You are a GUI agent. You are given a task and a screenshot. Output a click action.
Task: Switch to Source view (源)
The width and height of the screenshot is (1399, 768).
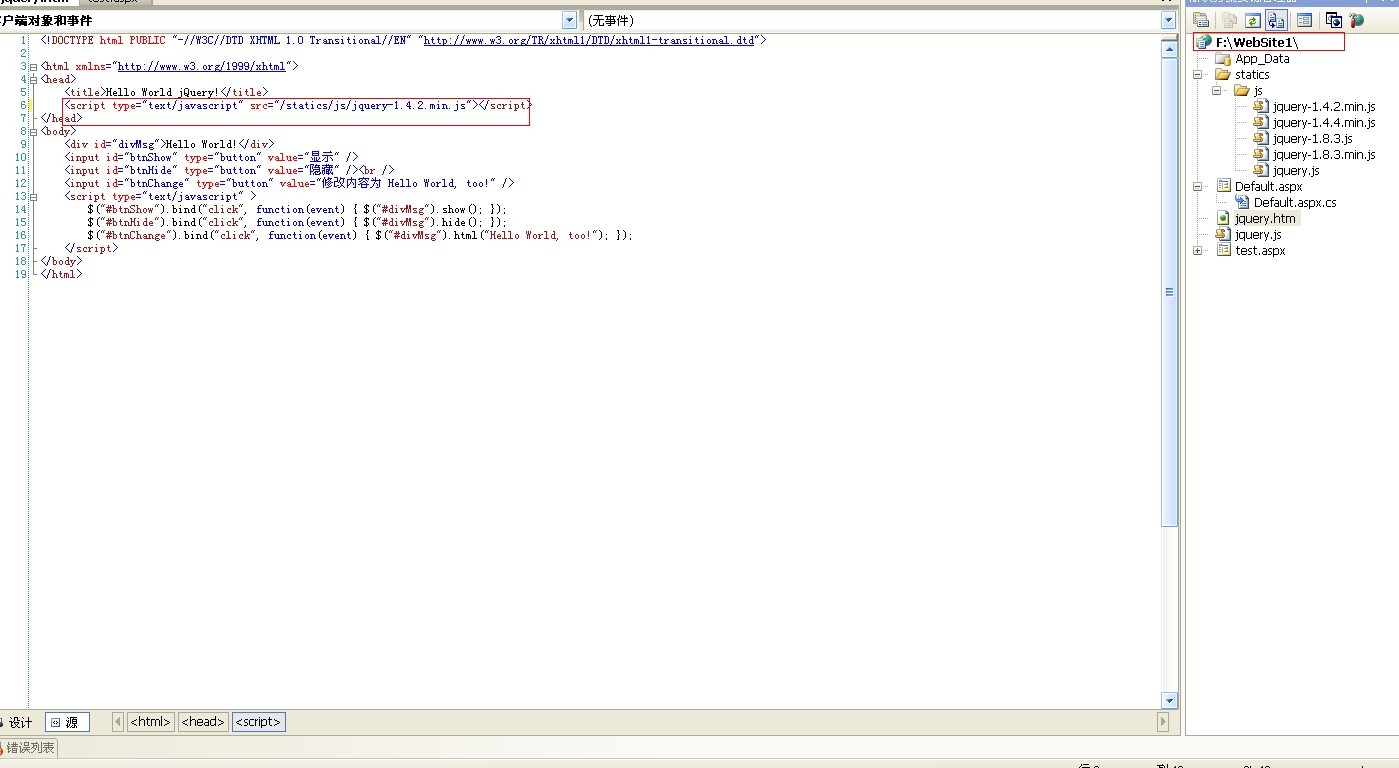click(x=68, y=722)
